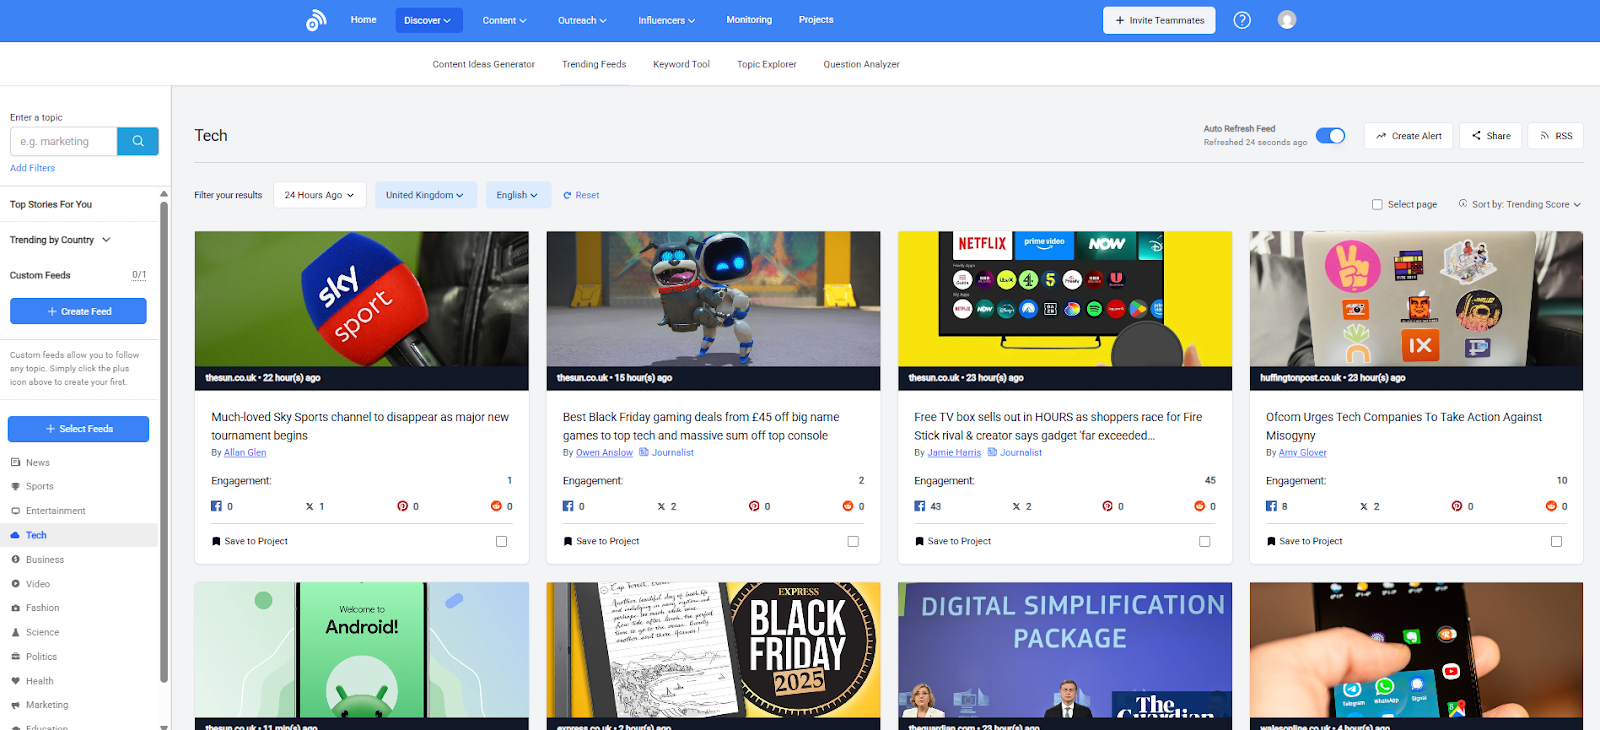Viewport: 1600px width, 730px height.
Task: Click the app logo in header
Action: (x=316, y=20)
